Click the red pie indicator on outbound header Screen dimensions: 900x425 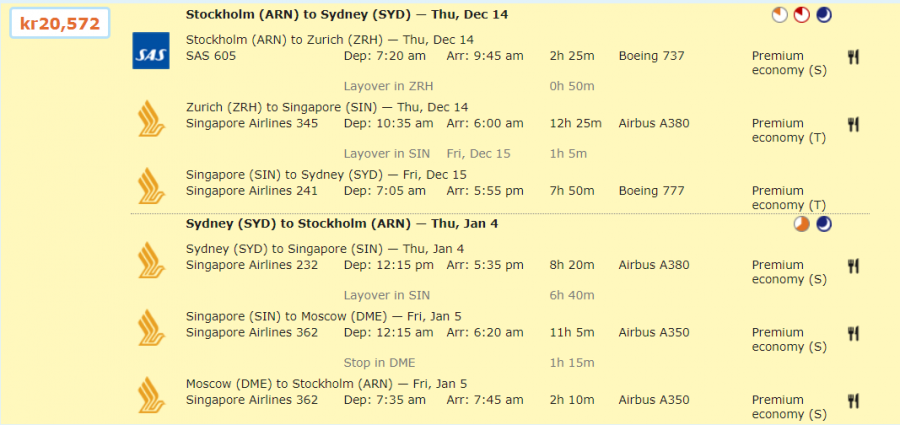click(x=802, y=15)
